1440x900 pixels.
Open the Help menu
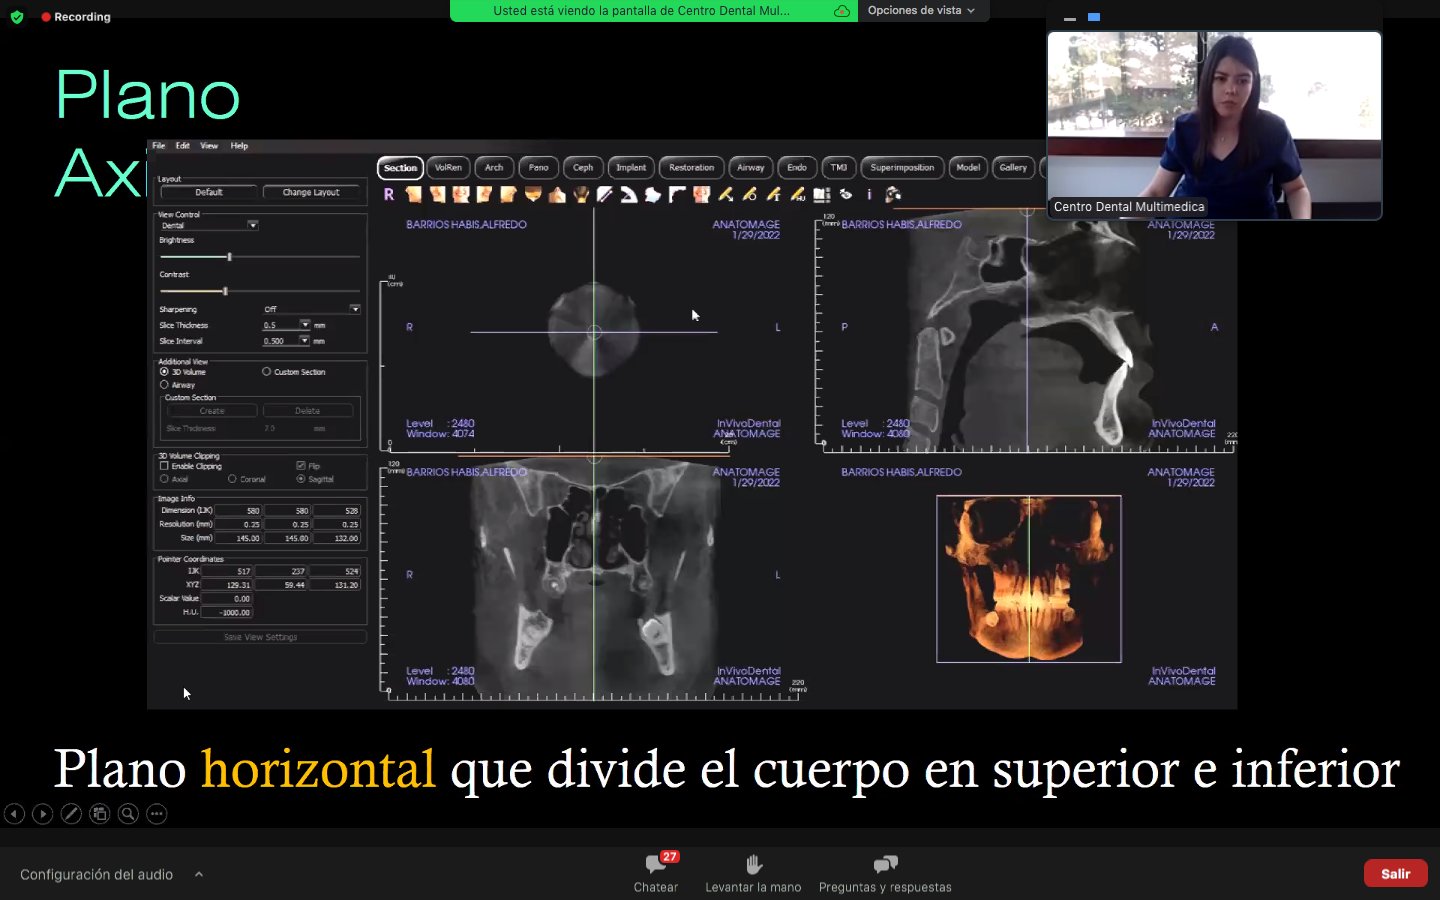coord(239,146)
